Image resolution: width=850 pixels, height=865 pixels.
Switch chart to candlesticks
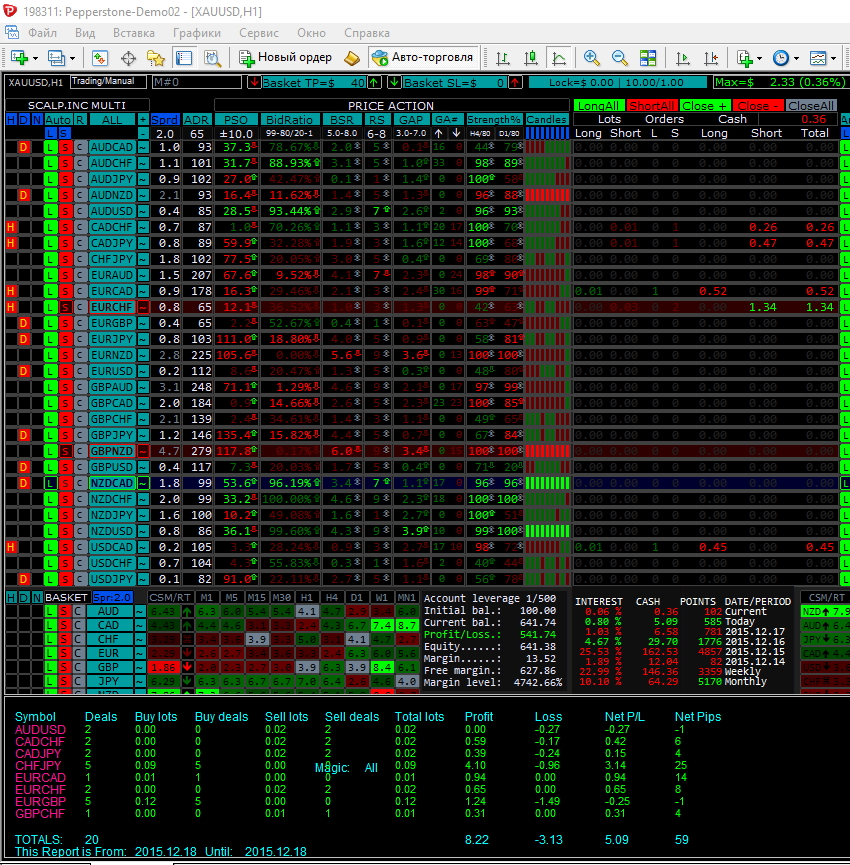pos(531,57)
